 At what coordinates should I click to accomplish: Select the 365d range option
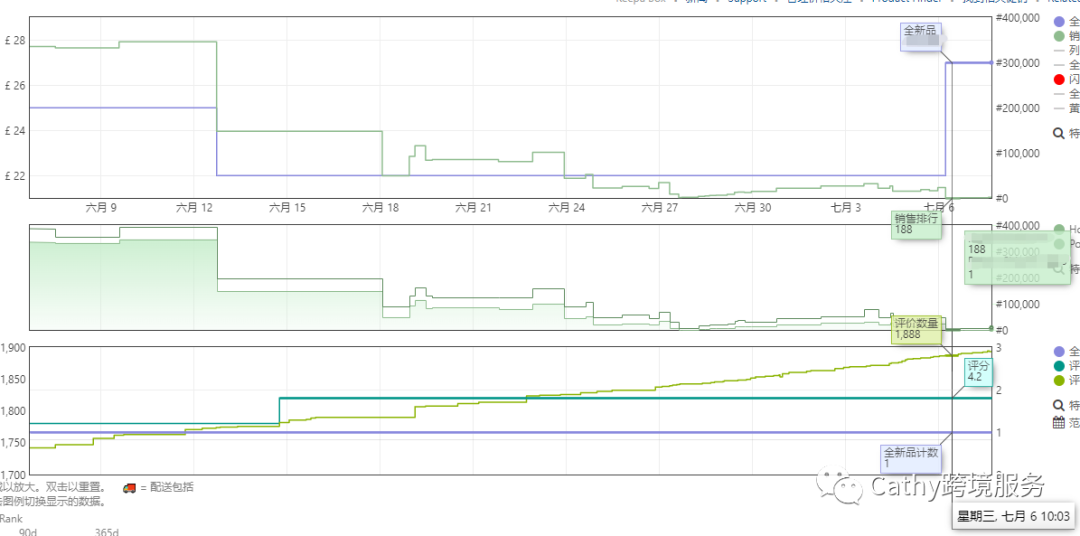pos(107,532)
